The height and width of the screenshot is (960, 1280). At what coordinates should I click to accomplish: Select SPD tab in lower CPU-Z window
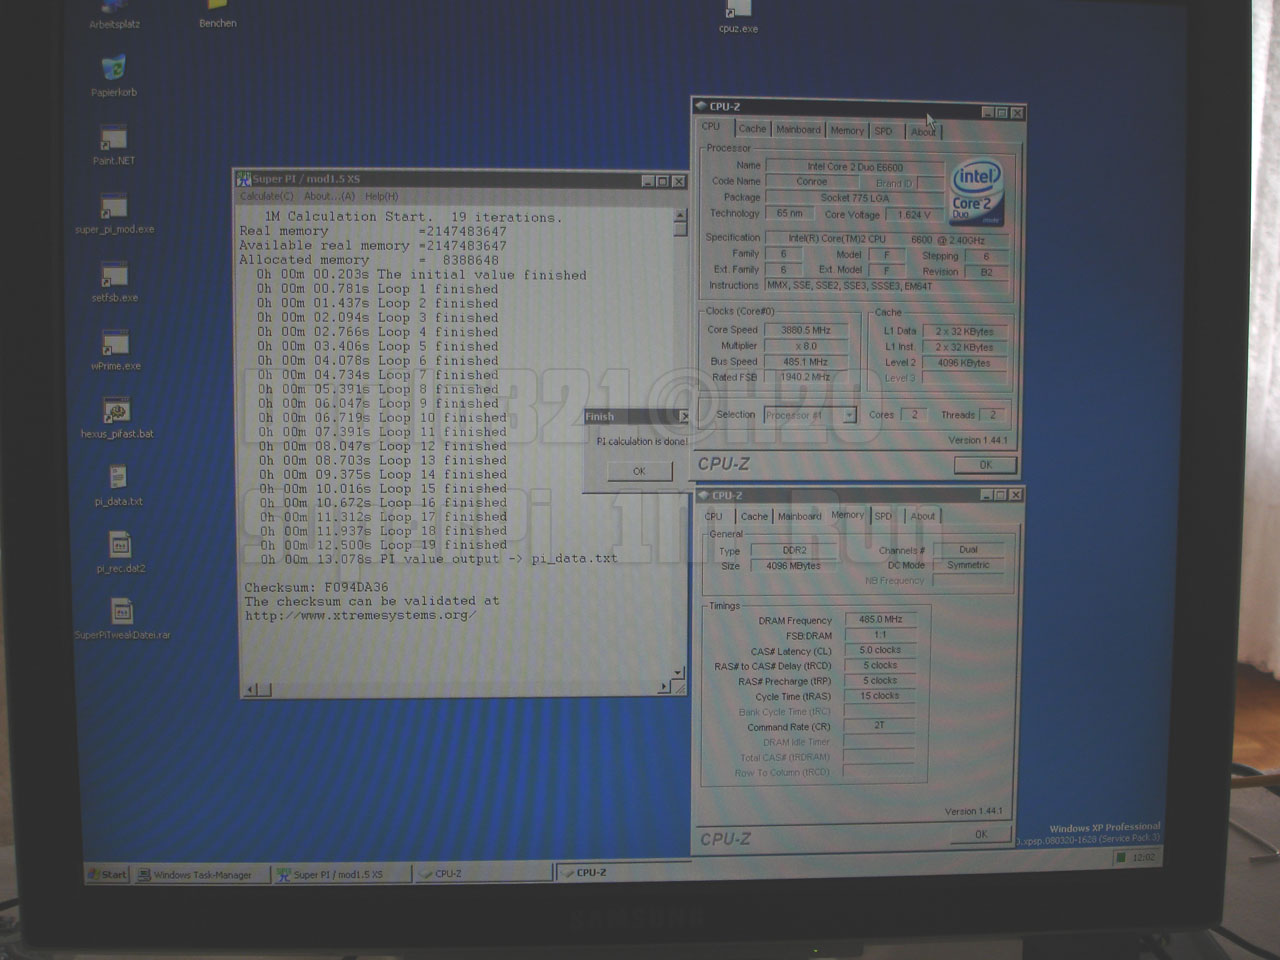883,516
